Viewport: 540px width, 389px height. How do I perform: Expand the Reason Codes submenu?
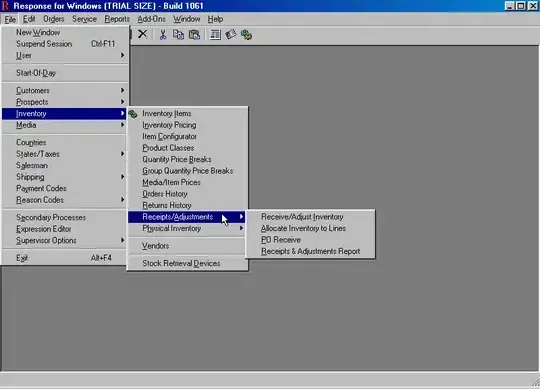[x=65, y=200]
